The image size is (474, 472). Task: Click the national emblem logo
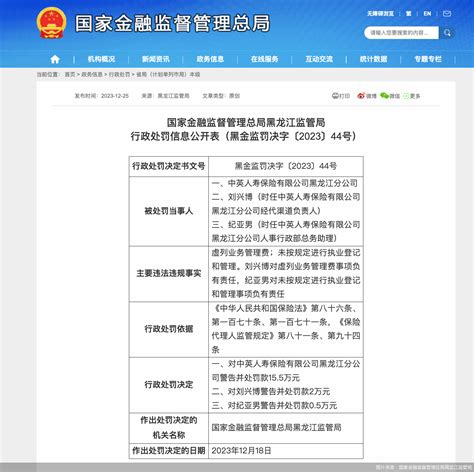pos(51,23)
